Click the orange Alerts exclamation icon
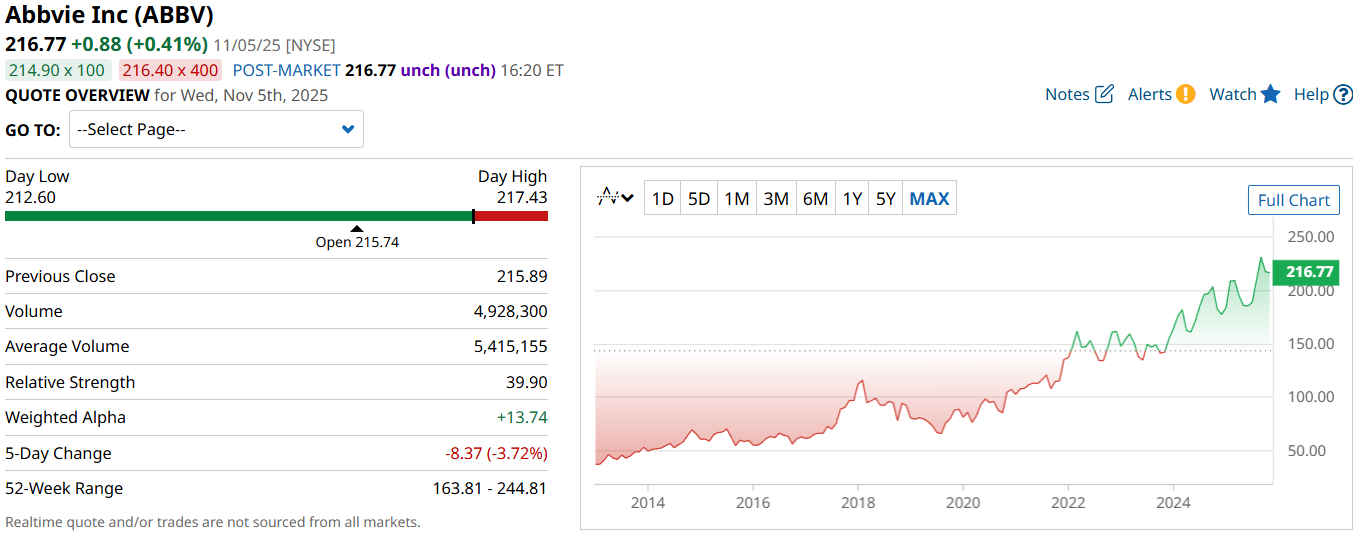Viewport: 1360px width, 538px height. tap(1185, 94)
